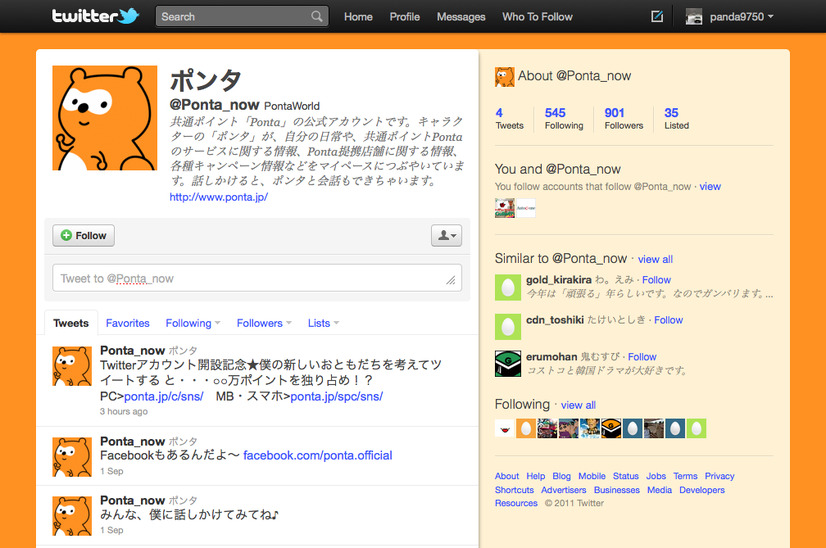Expand the panda9750 account menu
The image size is (826, 548).
pyautogui.click(x=742, y=17)
